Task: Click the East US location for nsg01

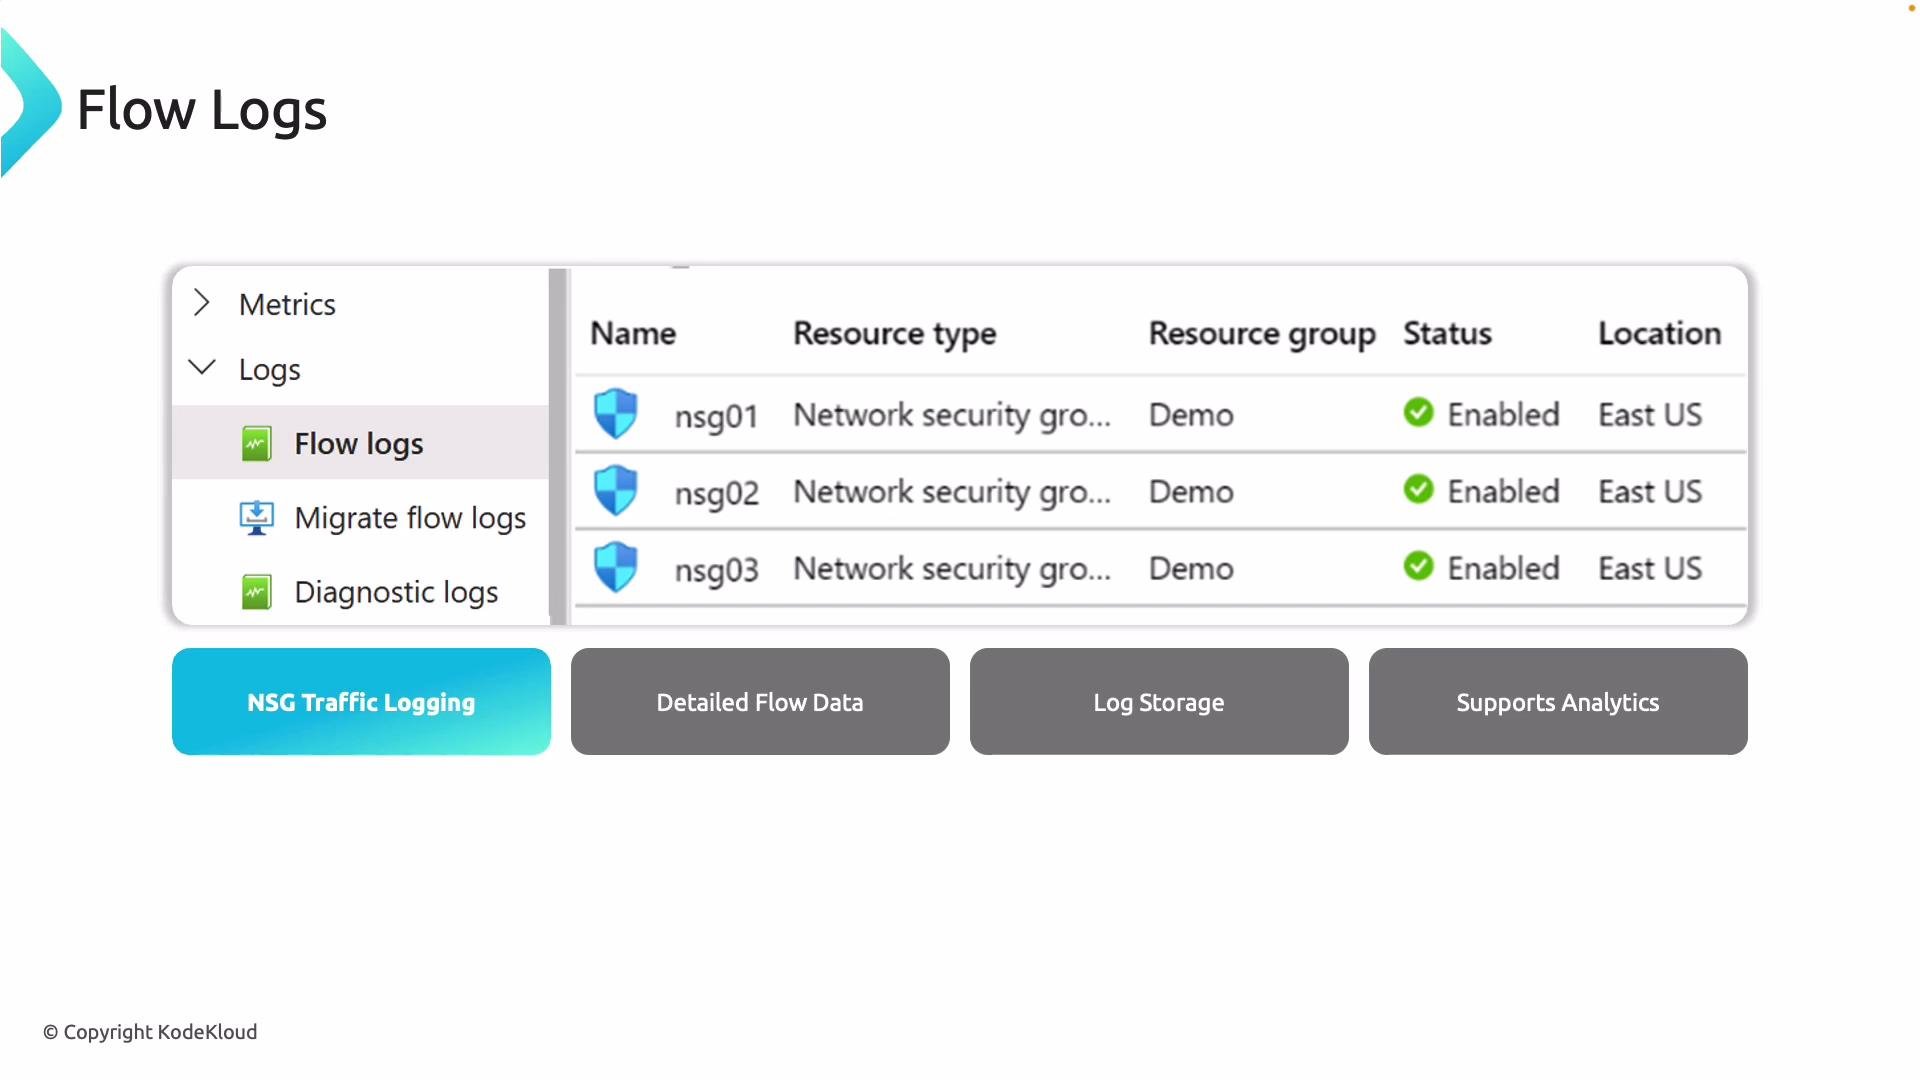Action: click(1650, 414)
